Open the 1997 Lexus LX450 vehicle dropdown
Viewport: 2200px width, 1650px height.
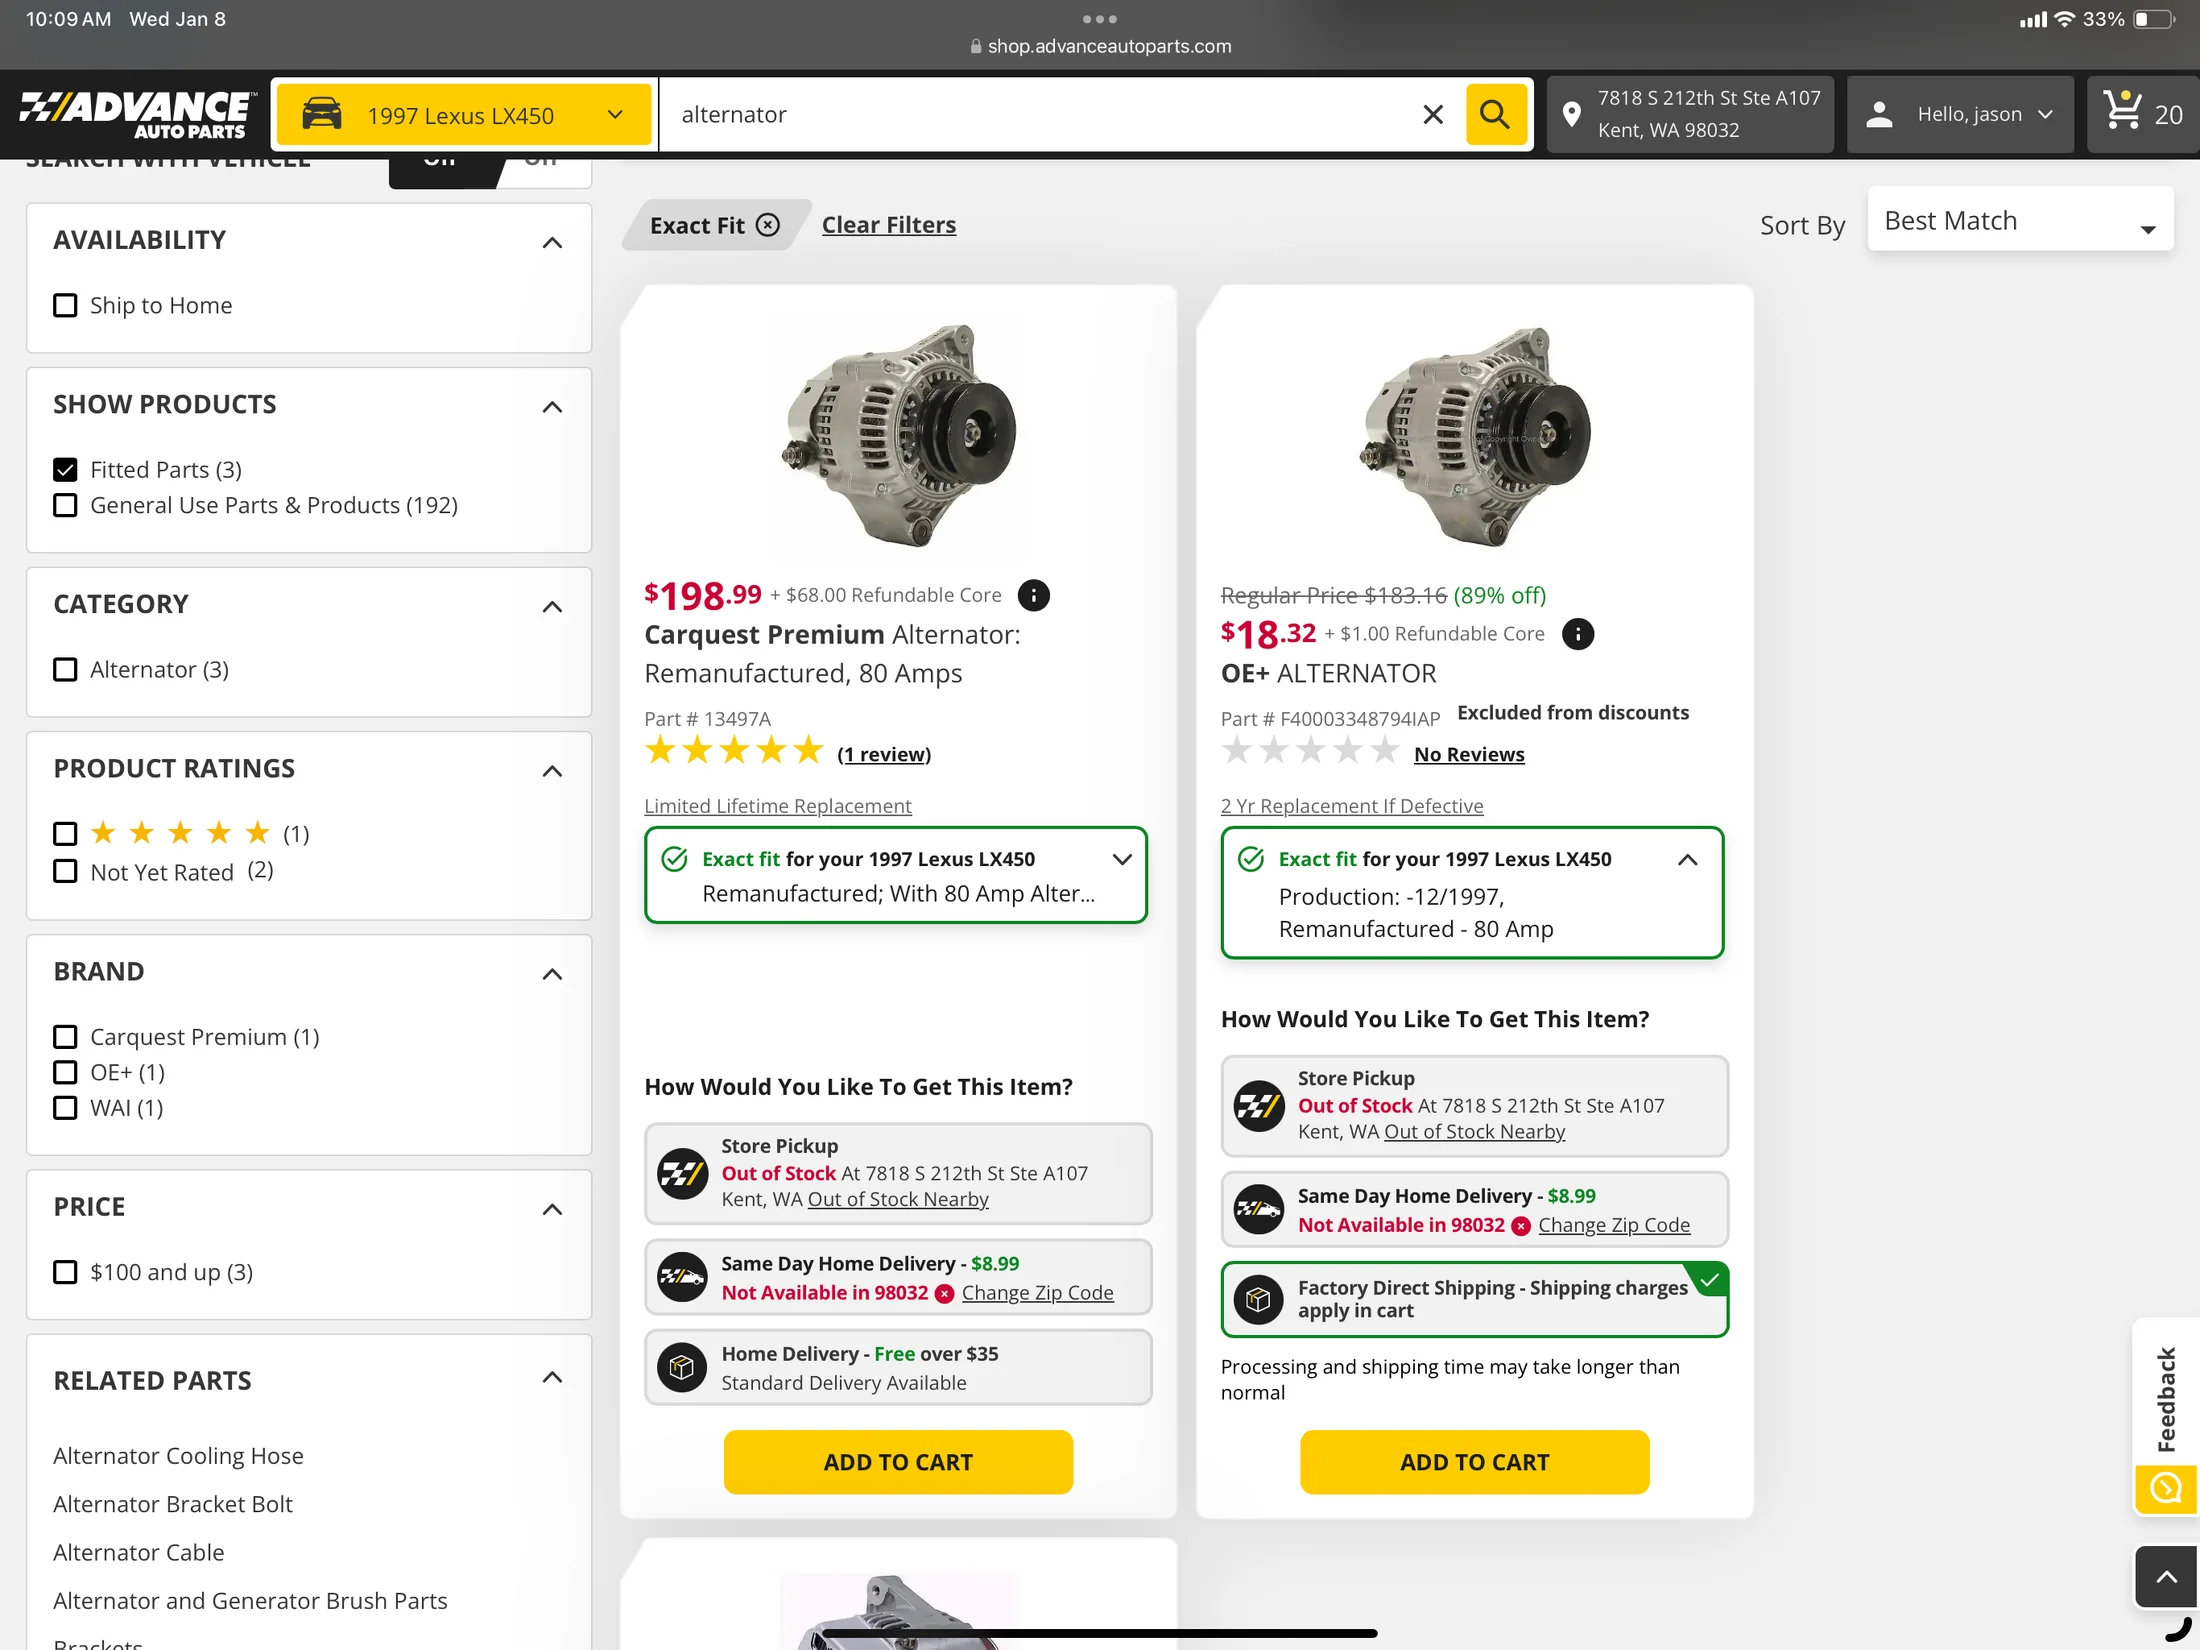pyautogui.click(x=463, y=115)
